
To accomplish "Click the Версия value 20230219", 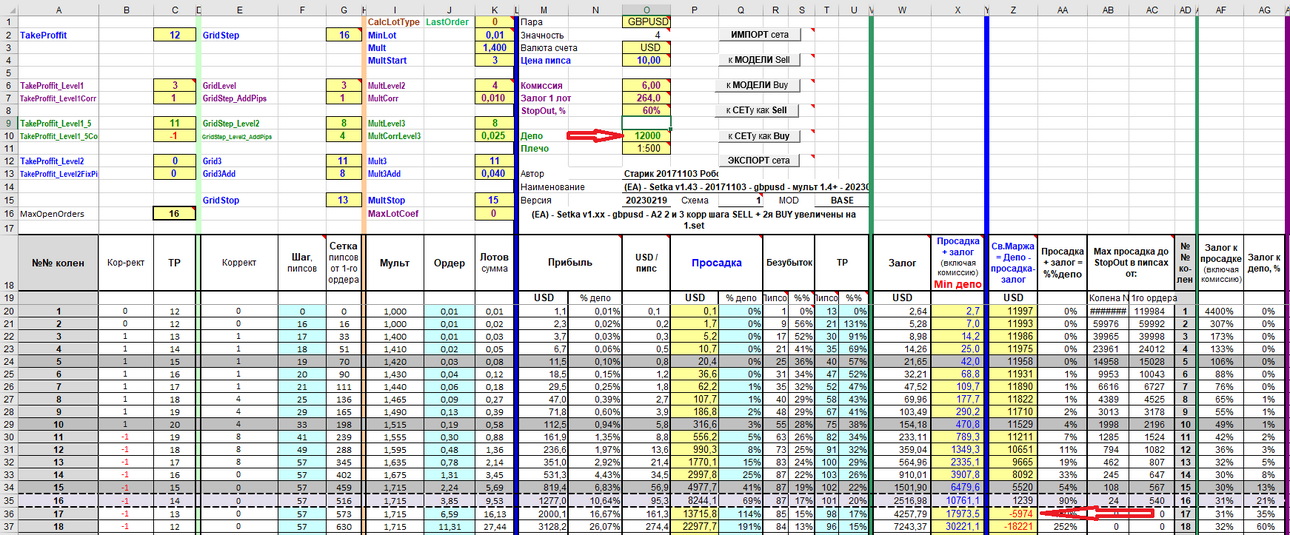I will point(646,200).
